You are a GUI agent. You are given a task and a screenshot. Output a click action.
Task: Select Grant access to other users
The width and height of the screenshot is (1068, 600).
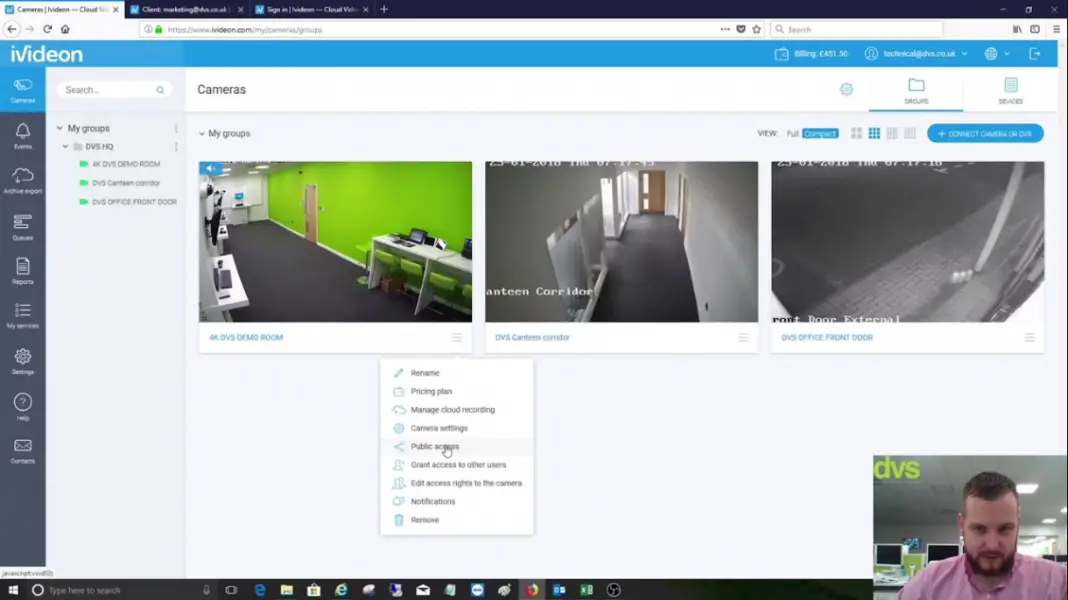click(456, 465)
